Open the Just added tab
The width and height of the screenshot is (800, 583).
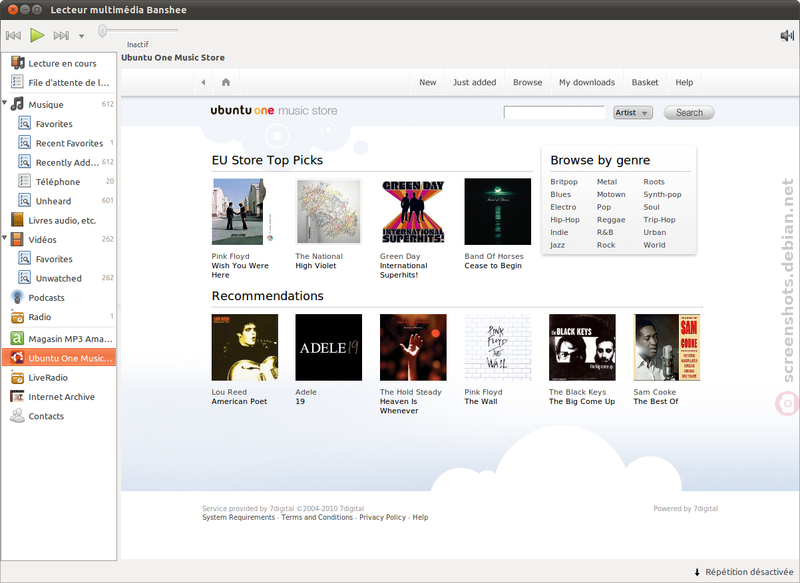click(474, 82)
